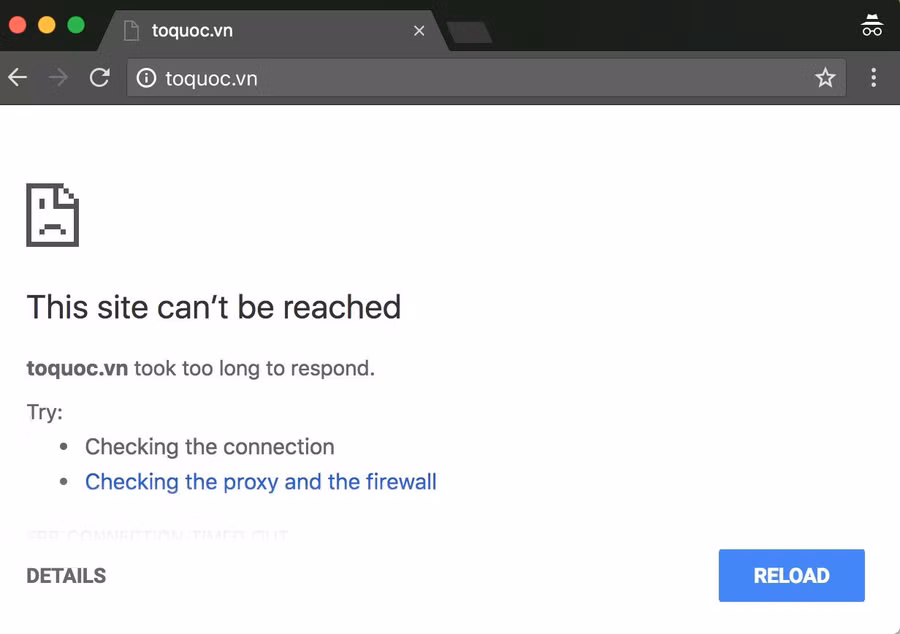The height and width of the screenshot is (634, 900).
Task: Maximize the window with the green button
Action: pyautogui.click(x=76, y=25)
